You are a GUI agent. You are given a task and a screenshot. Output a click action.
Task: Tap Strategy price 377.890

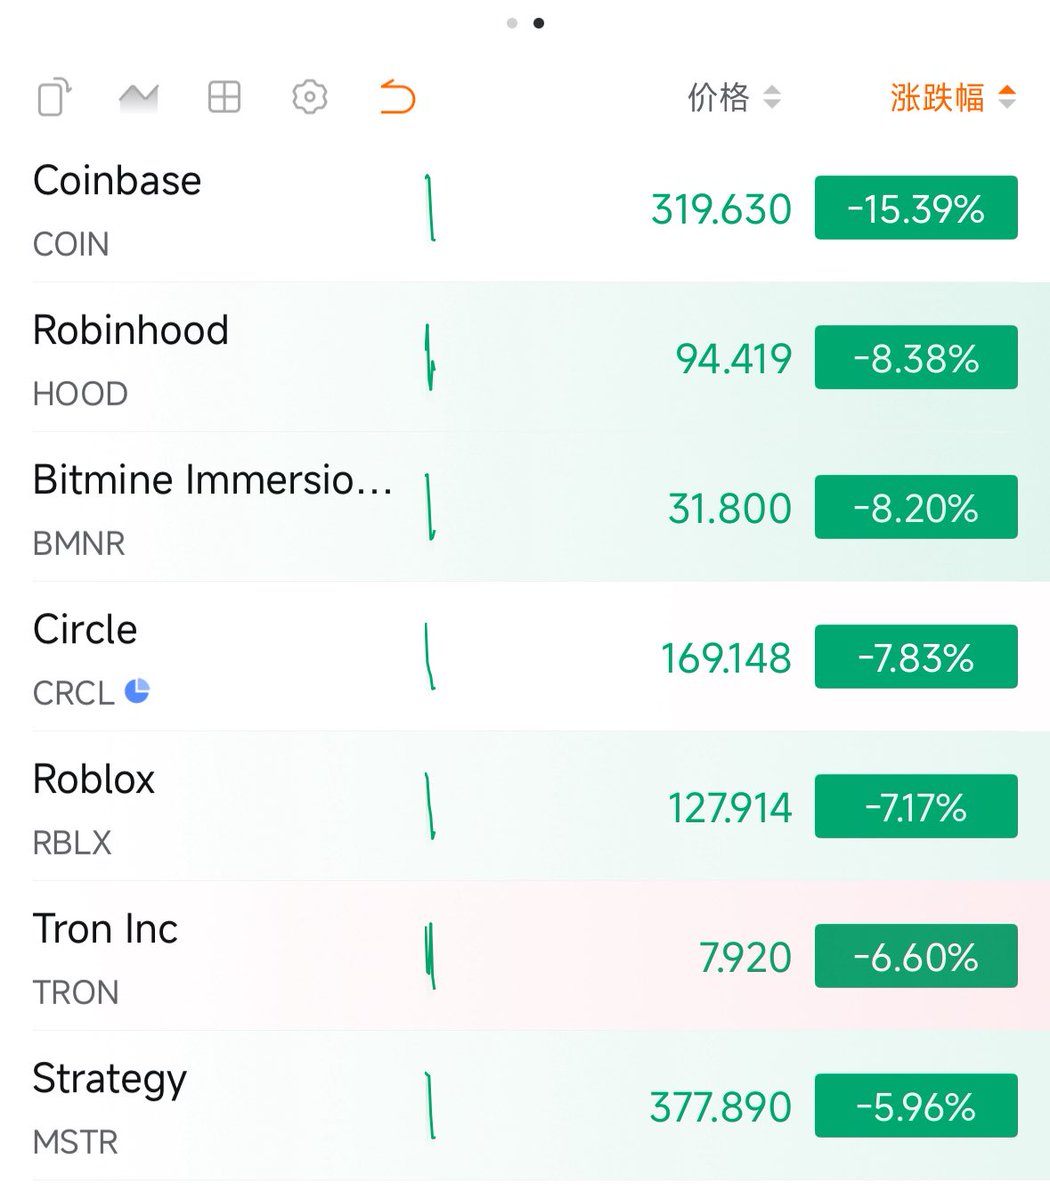(x=720, y=1107)
